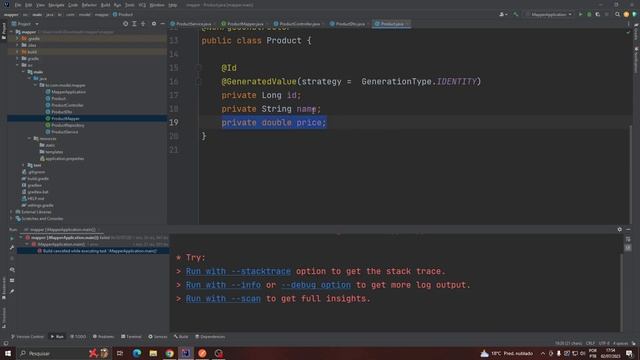Switch to ProductService.java tab
The width and height of the screenshot is (640, 360).
click(x=191, y=24)
